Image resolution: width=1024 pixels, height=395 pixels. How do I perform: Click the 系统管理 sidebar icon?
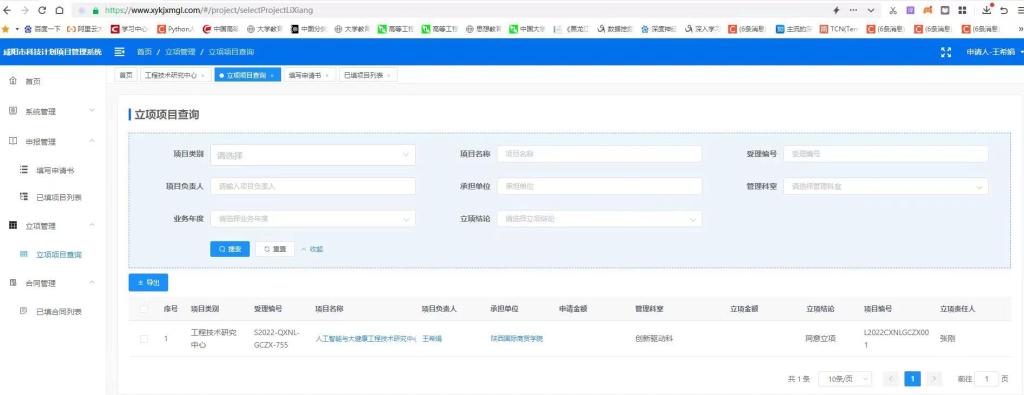(13, 111)
